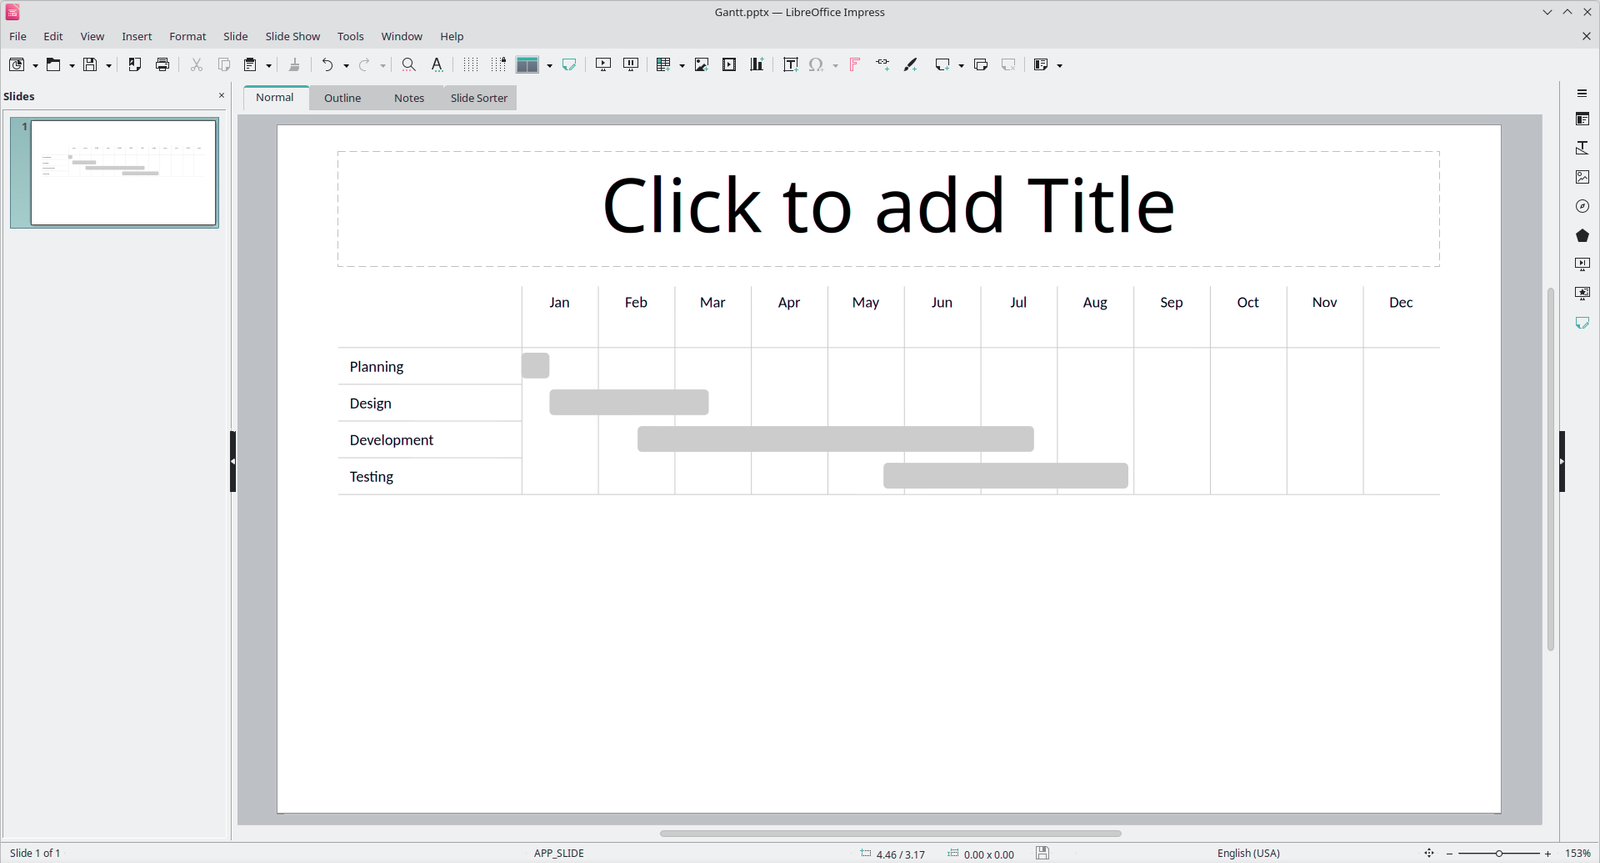Switch to the Outline view tab
The image size is (1600, 863).
click(342, 98)
